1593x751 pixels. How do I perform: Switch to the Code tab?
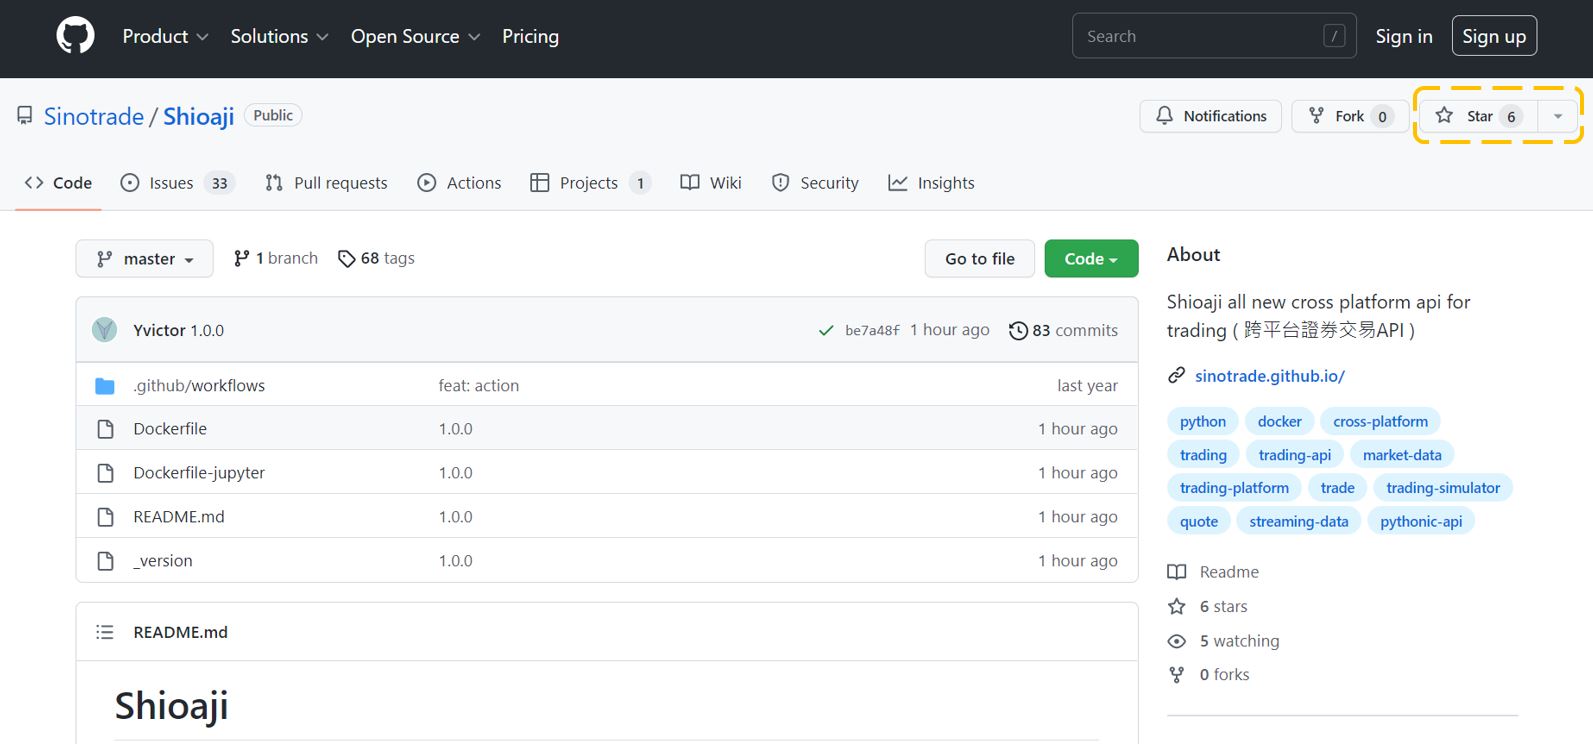click(58, 183)
